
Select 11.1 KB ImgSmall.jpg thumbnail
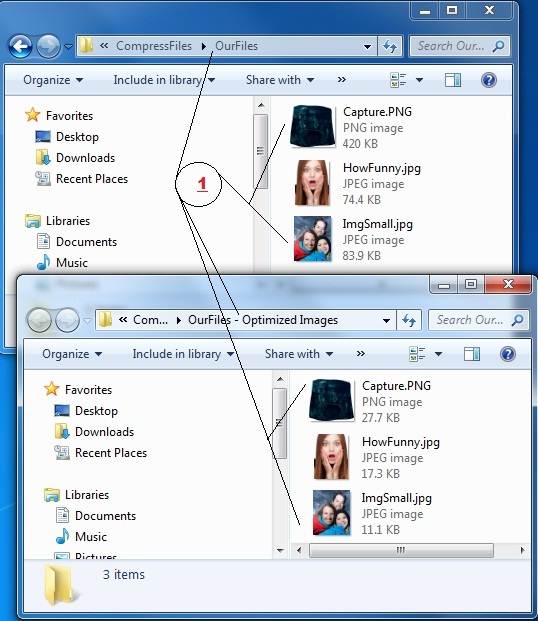331,513
